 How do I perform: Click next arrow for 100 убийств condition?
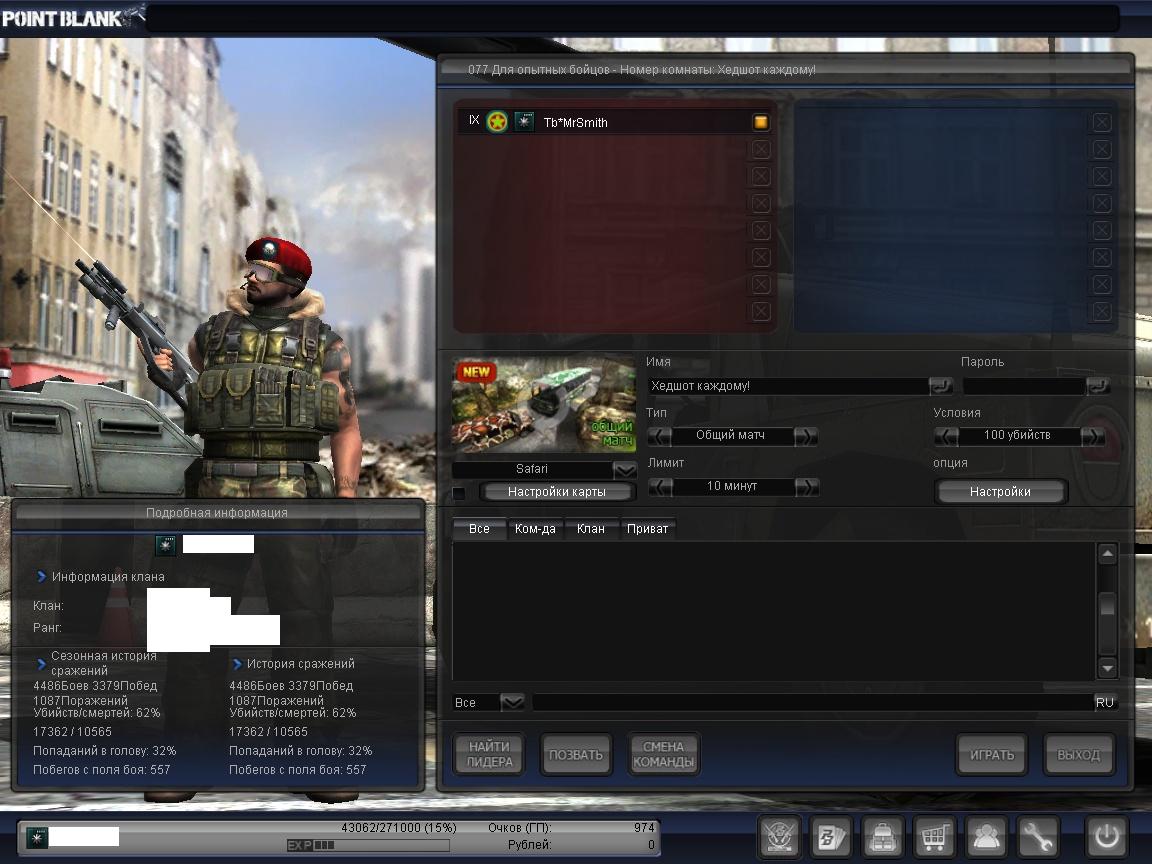click(1092, 436)
